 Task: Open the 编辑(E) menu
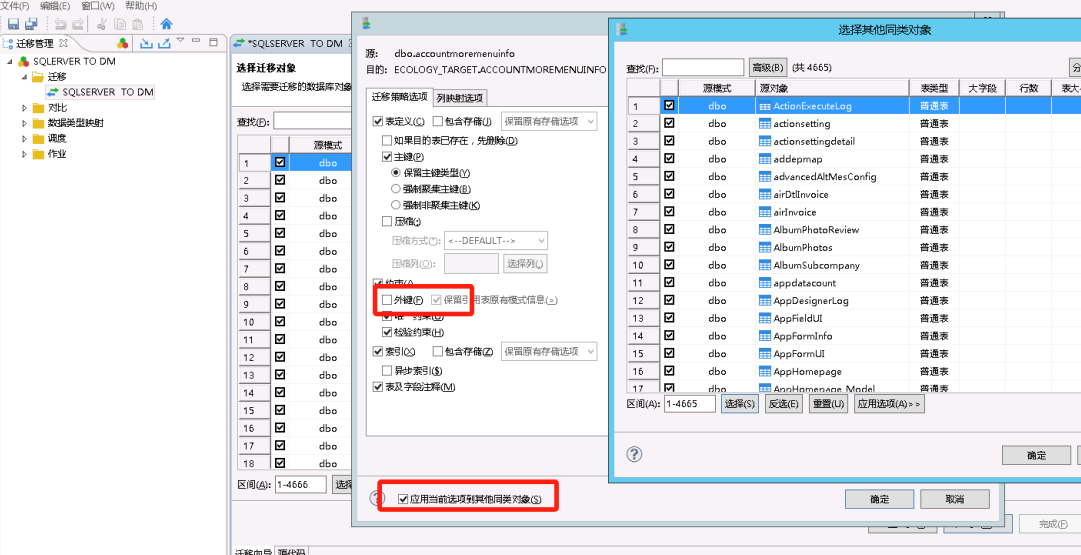tap(55, 6)
